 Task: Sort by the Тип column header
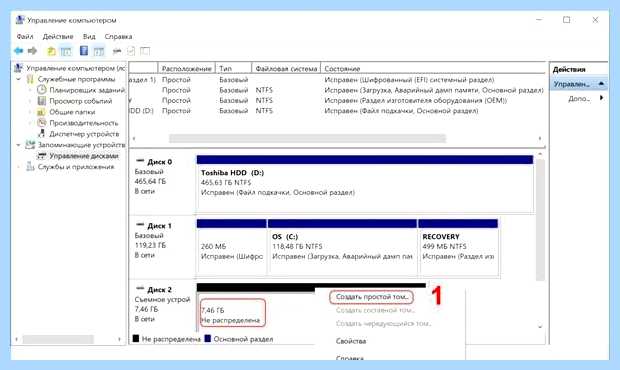[x=234, y=68]
